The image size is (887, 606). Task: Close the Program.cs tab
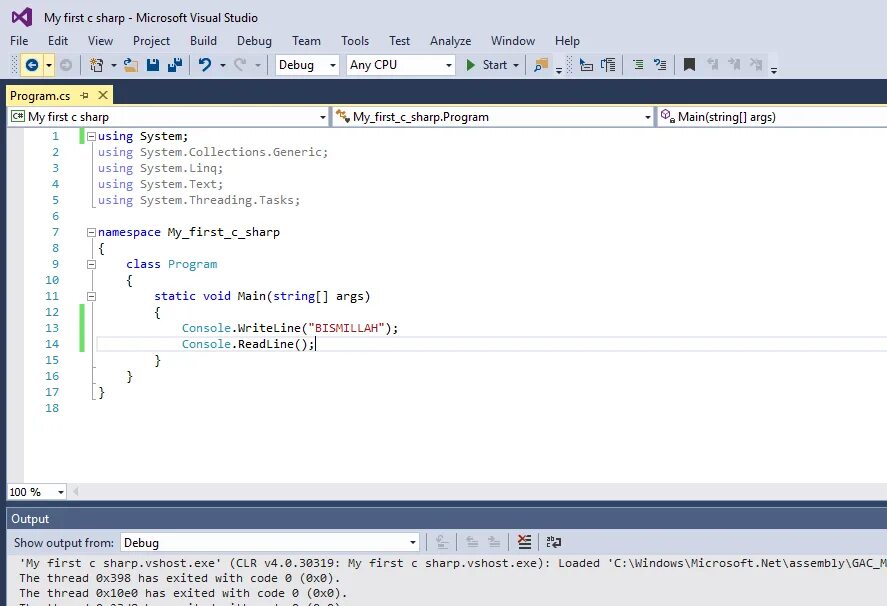coord(103,95)
